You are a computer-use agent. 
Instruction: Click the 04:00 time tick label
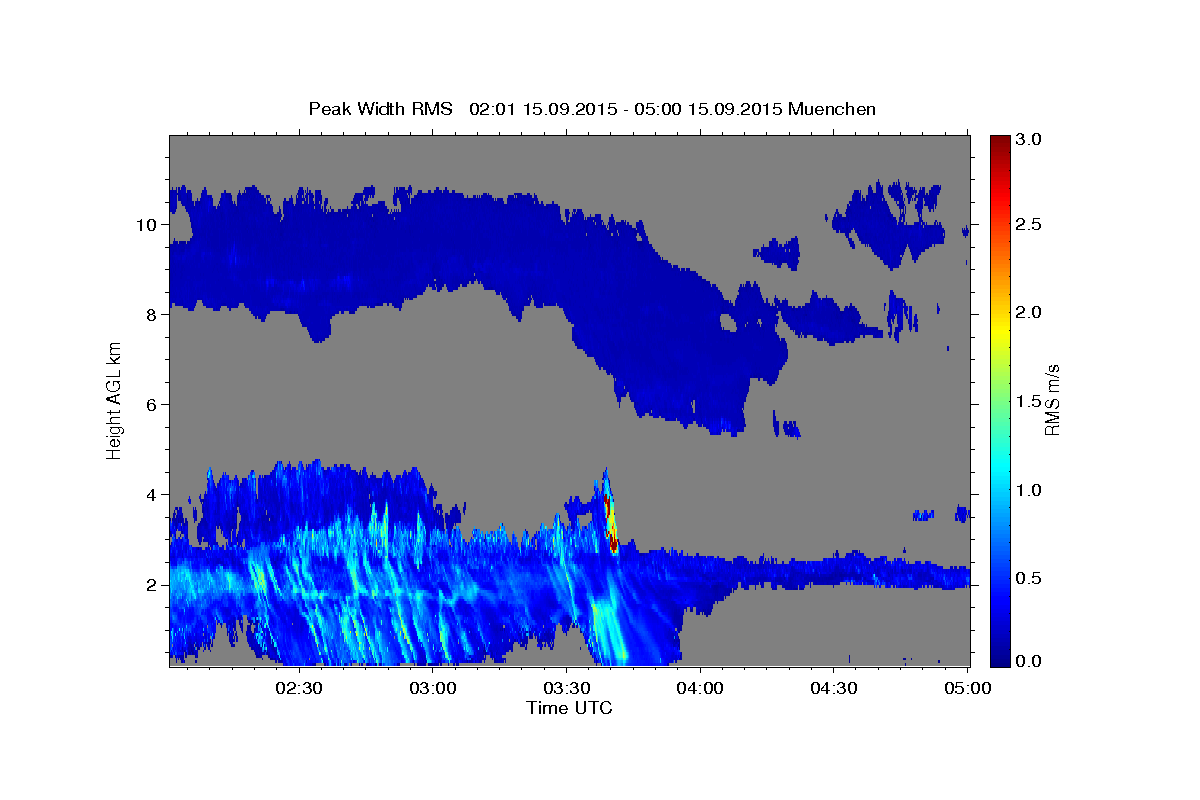[700, 689]
